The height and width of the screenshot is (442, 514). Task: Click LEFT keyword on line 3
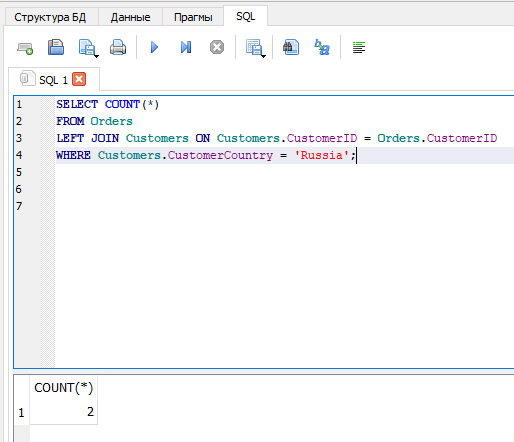click(70, 138)
